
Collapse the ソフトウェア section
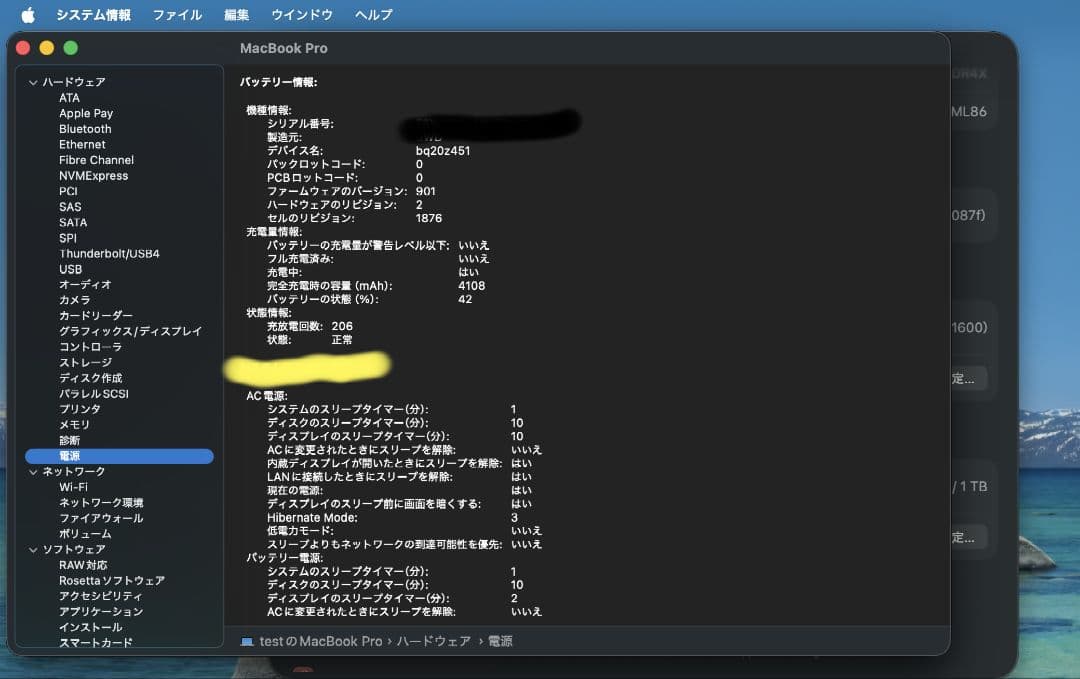[33, 548]
